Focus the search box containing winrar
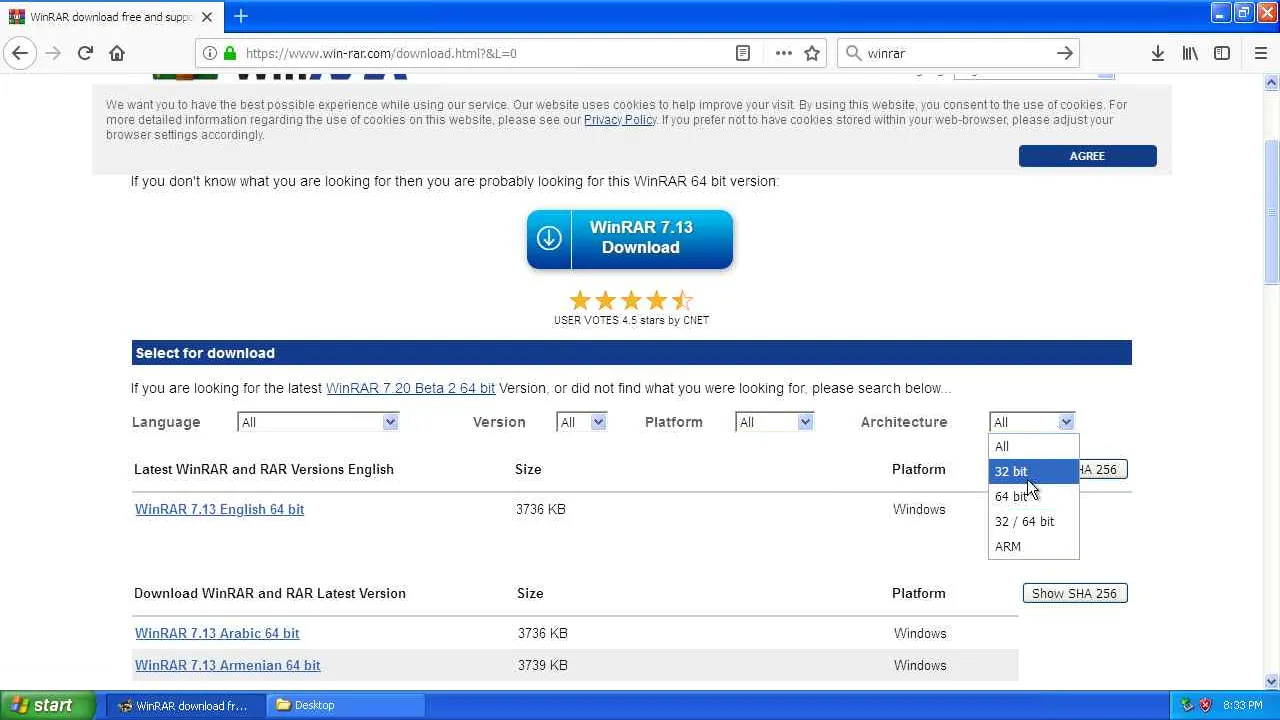1280x720 pixels. tap(957, 53)
